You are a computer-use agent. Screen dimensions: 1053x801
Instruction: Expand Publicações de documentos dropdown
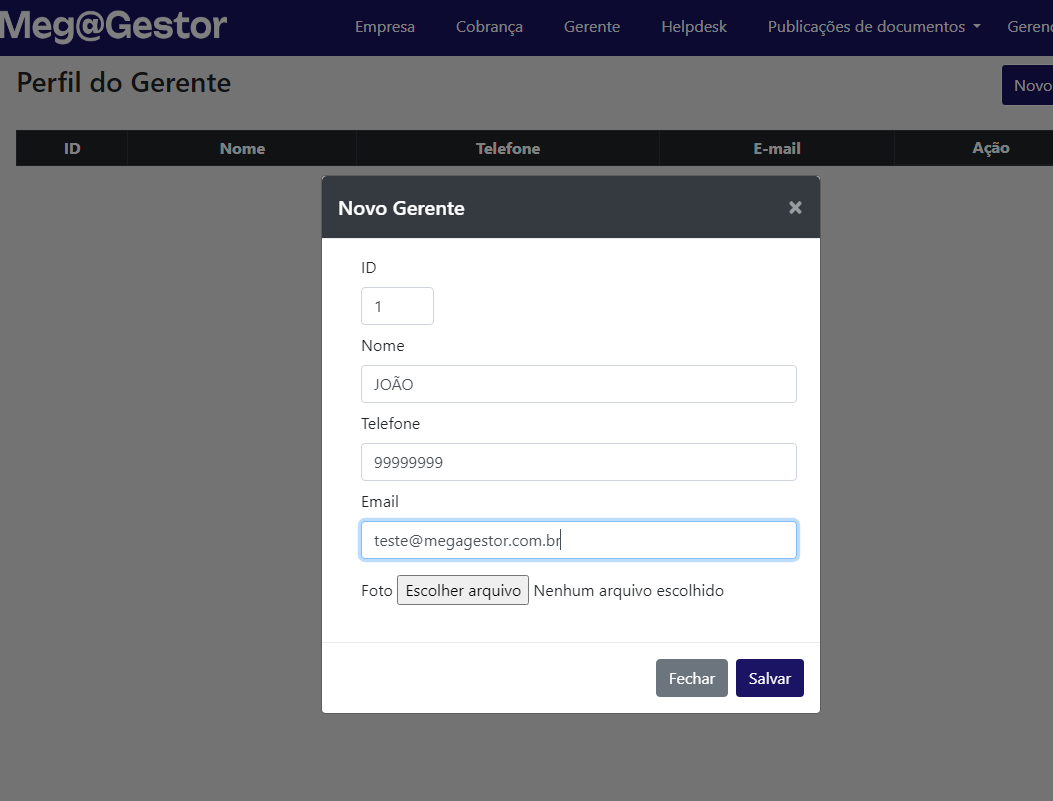pyautogui.click(x=873, y=27)
